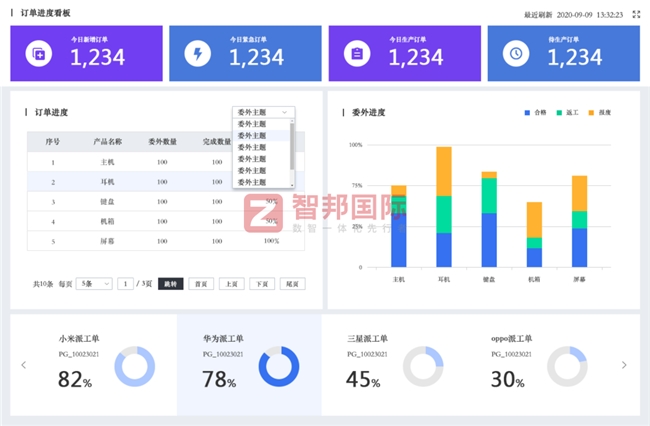
Task: Click the lightning icon on 今日紧急订单 card
Action: [198, 53]
